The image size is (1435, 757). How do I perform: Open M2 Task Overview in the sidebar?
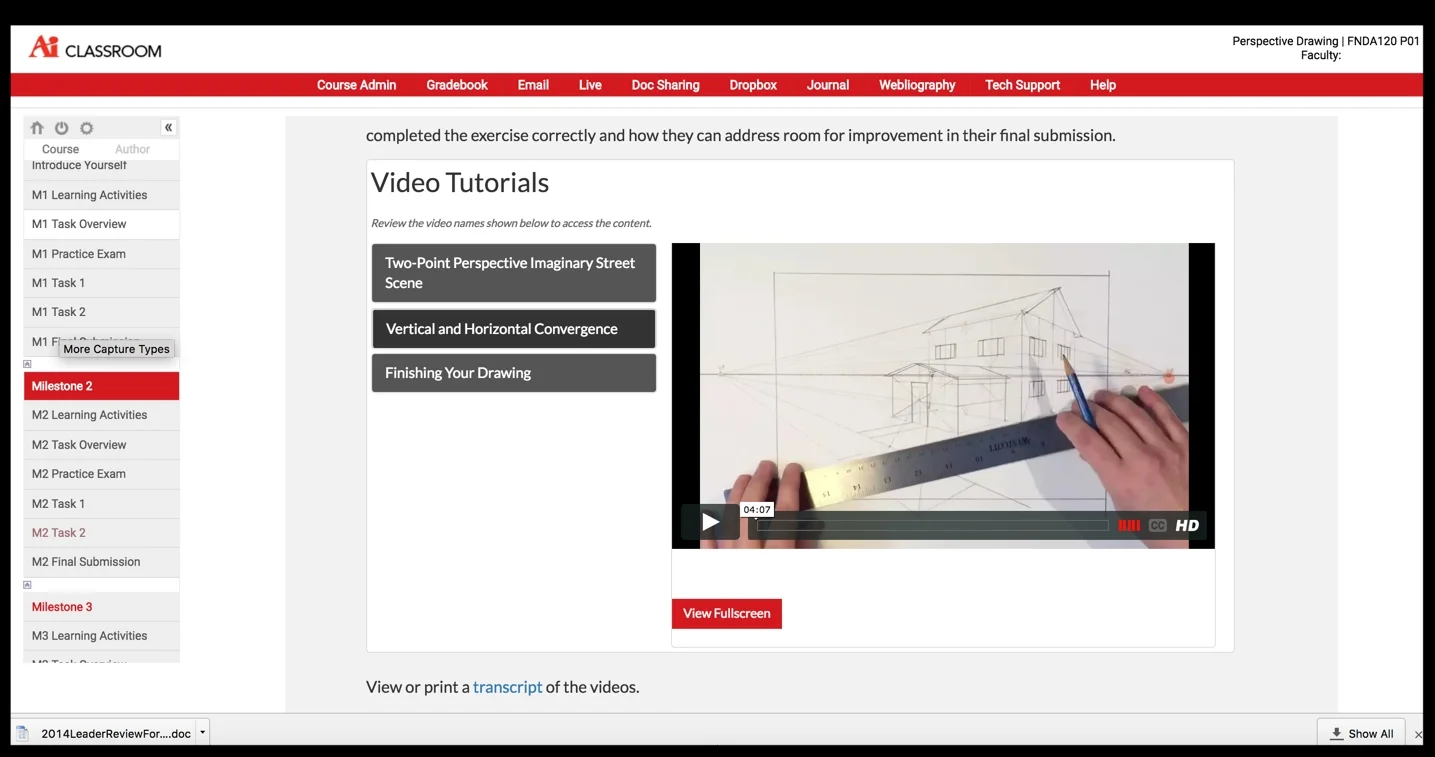[x=79, y=444]
